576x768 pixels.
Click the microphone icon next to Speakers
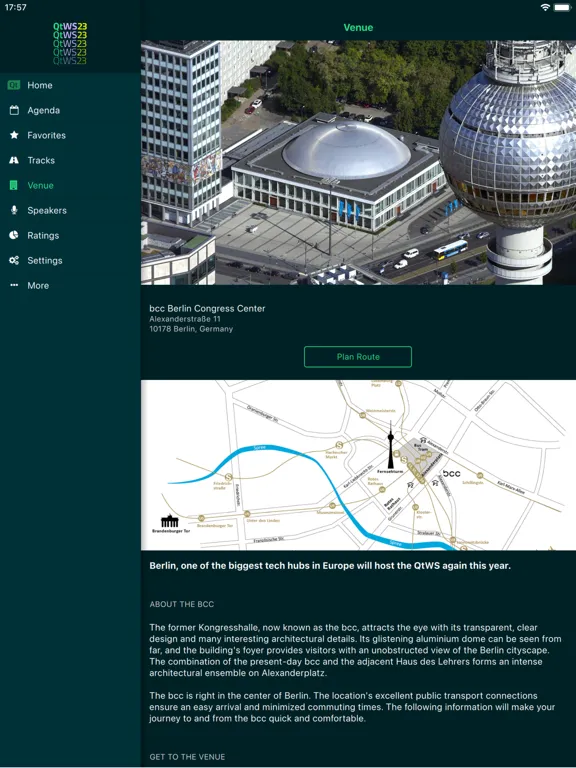coord(14,210)
